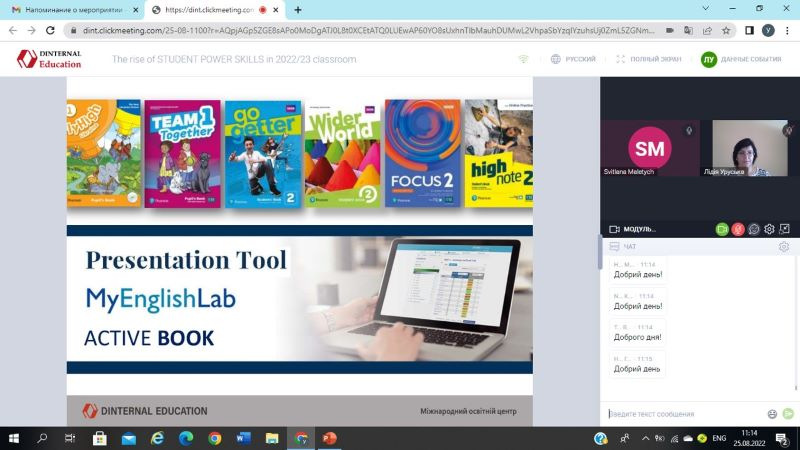
Task: Open Windows Start menu
Action: point(14,438)
